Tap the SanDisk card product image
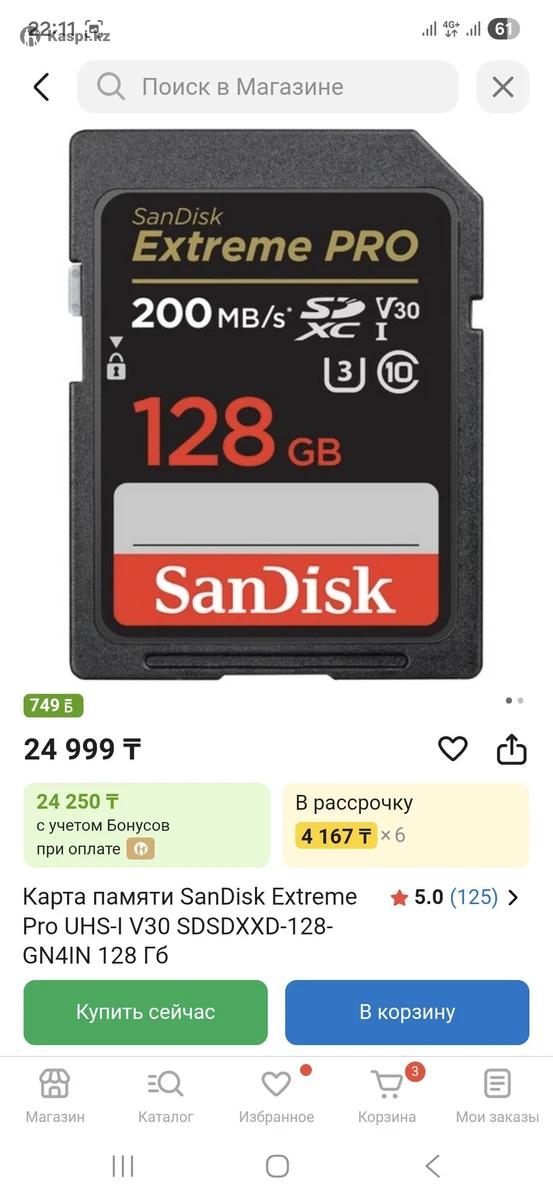Image resolution: width=553 pixels, height=1200 pixels. tap(276, 404)
